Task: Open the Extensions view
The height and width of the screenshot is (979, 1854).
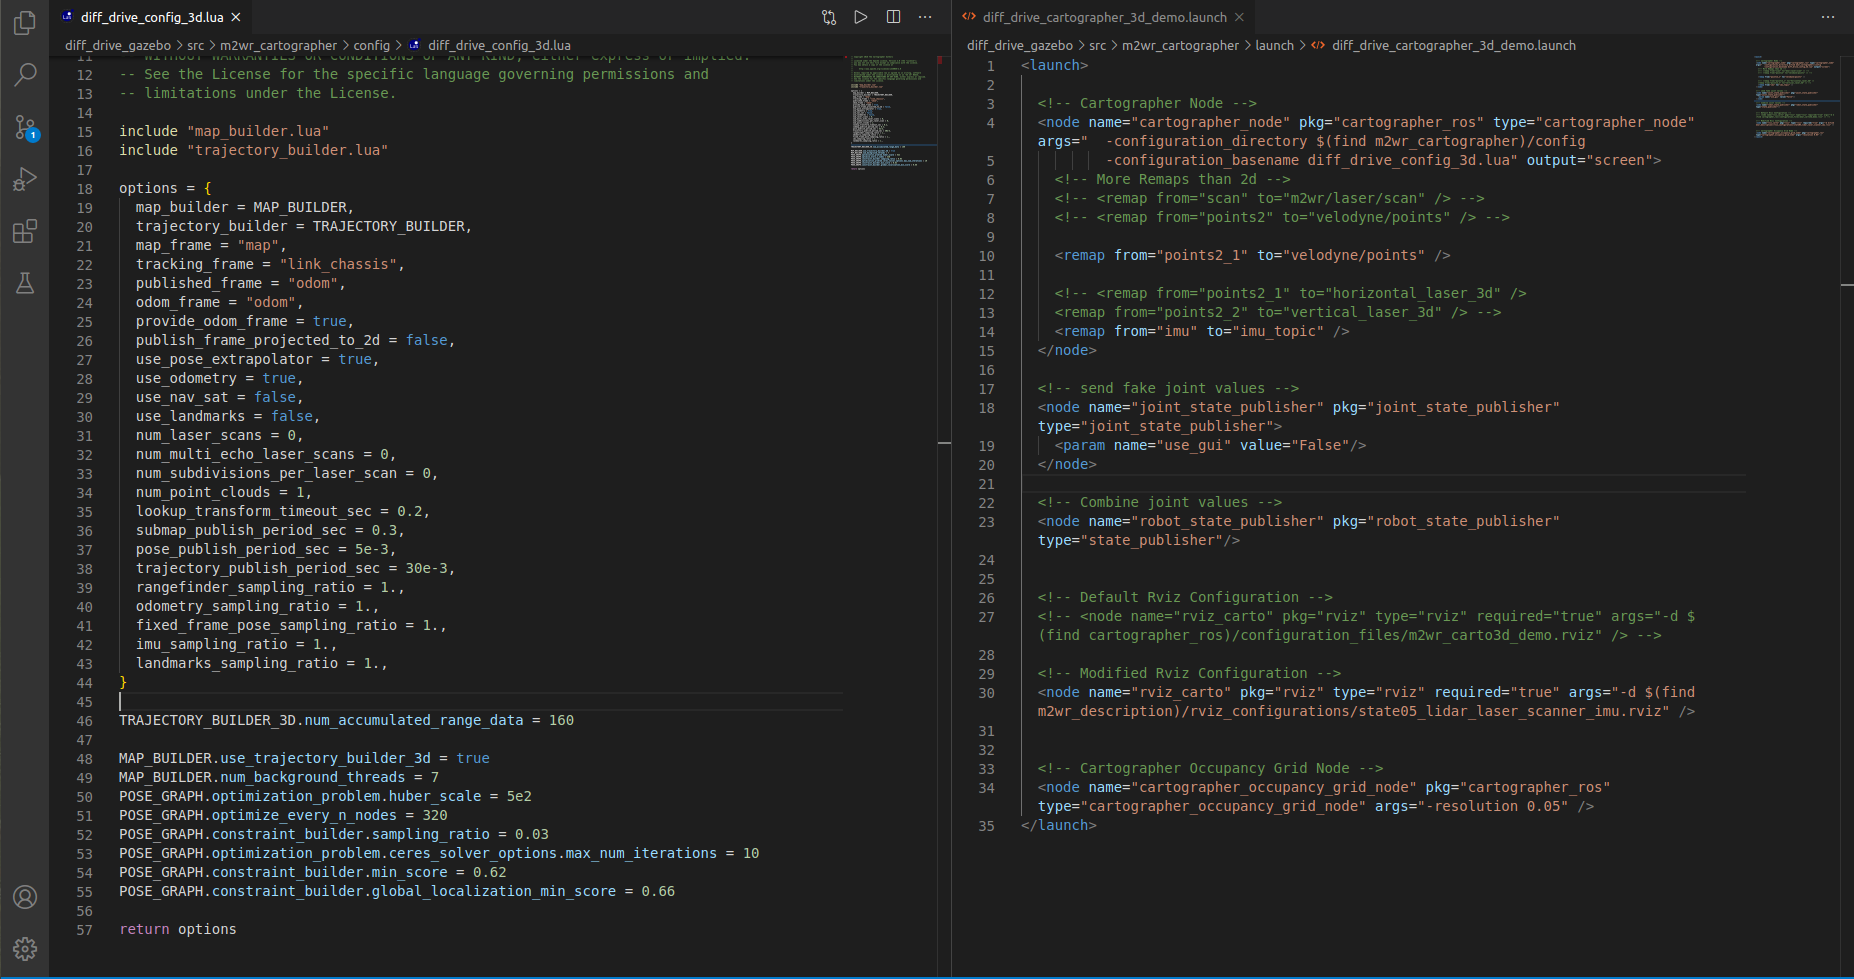Action: [x=25, y=231]
